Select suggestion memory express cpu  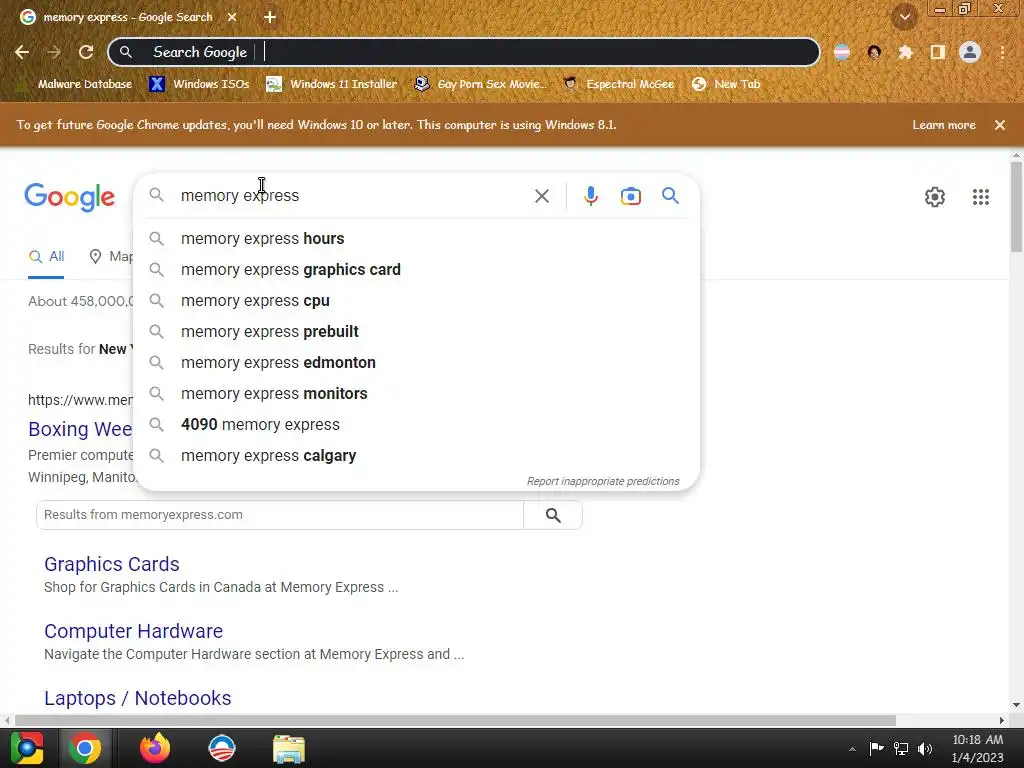[x=417, y=300]
